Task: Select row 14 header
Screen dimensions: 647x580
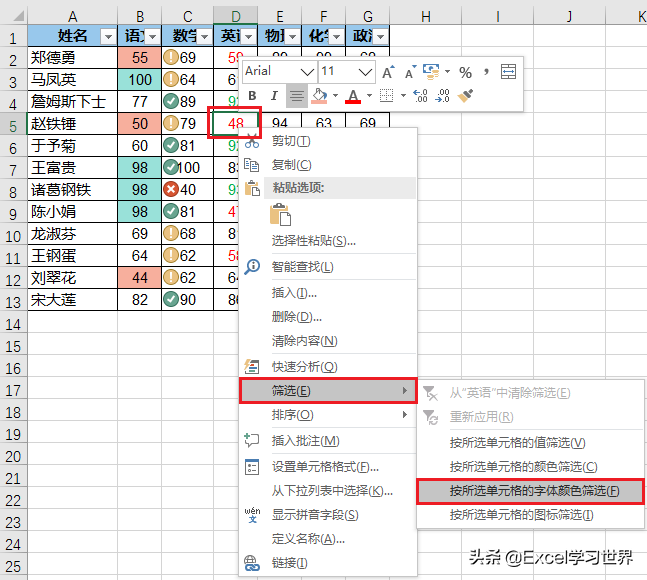Action: [x=13, y=324]
